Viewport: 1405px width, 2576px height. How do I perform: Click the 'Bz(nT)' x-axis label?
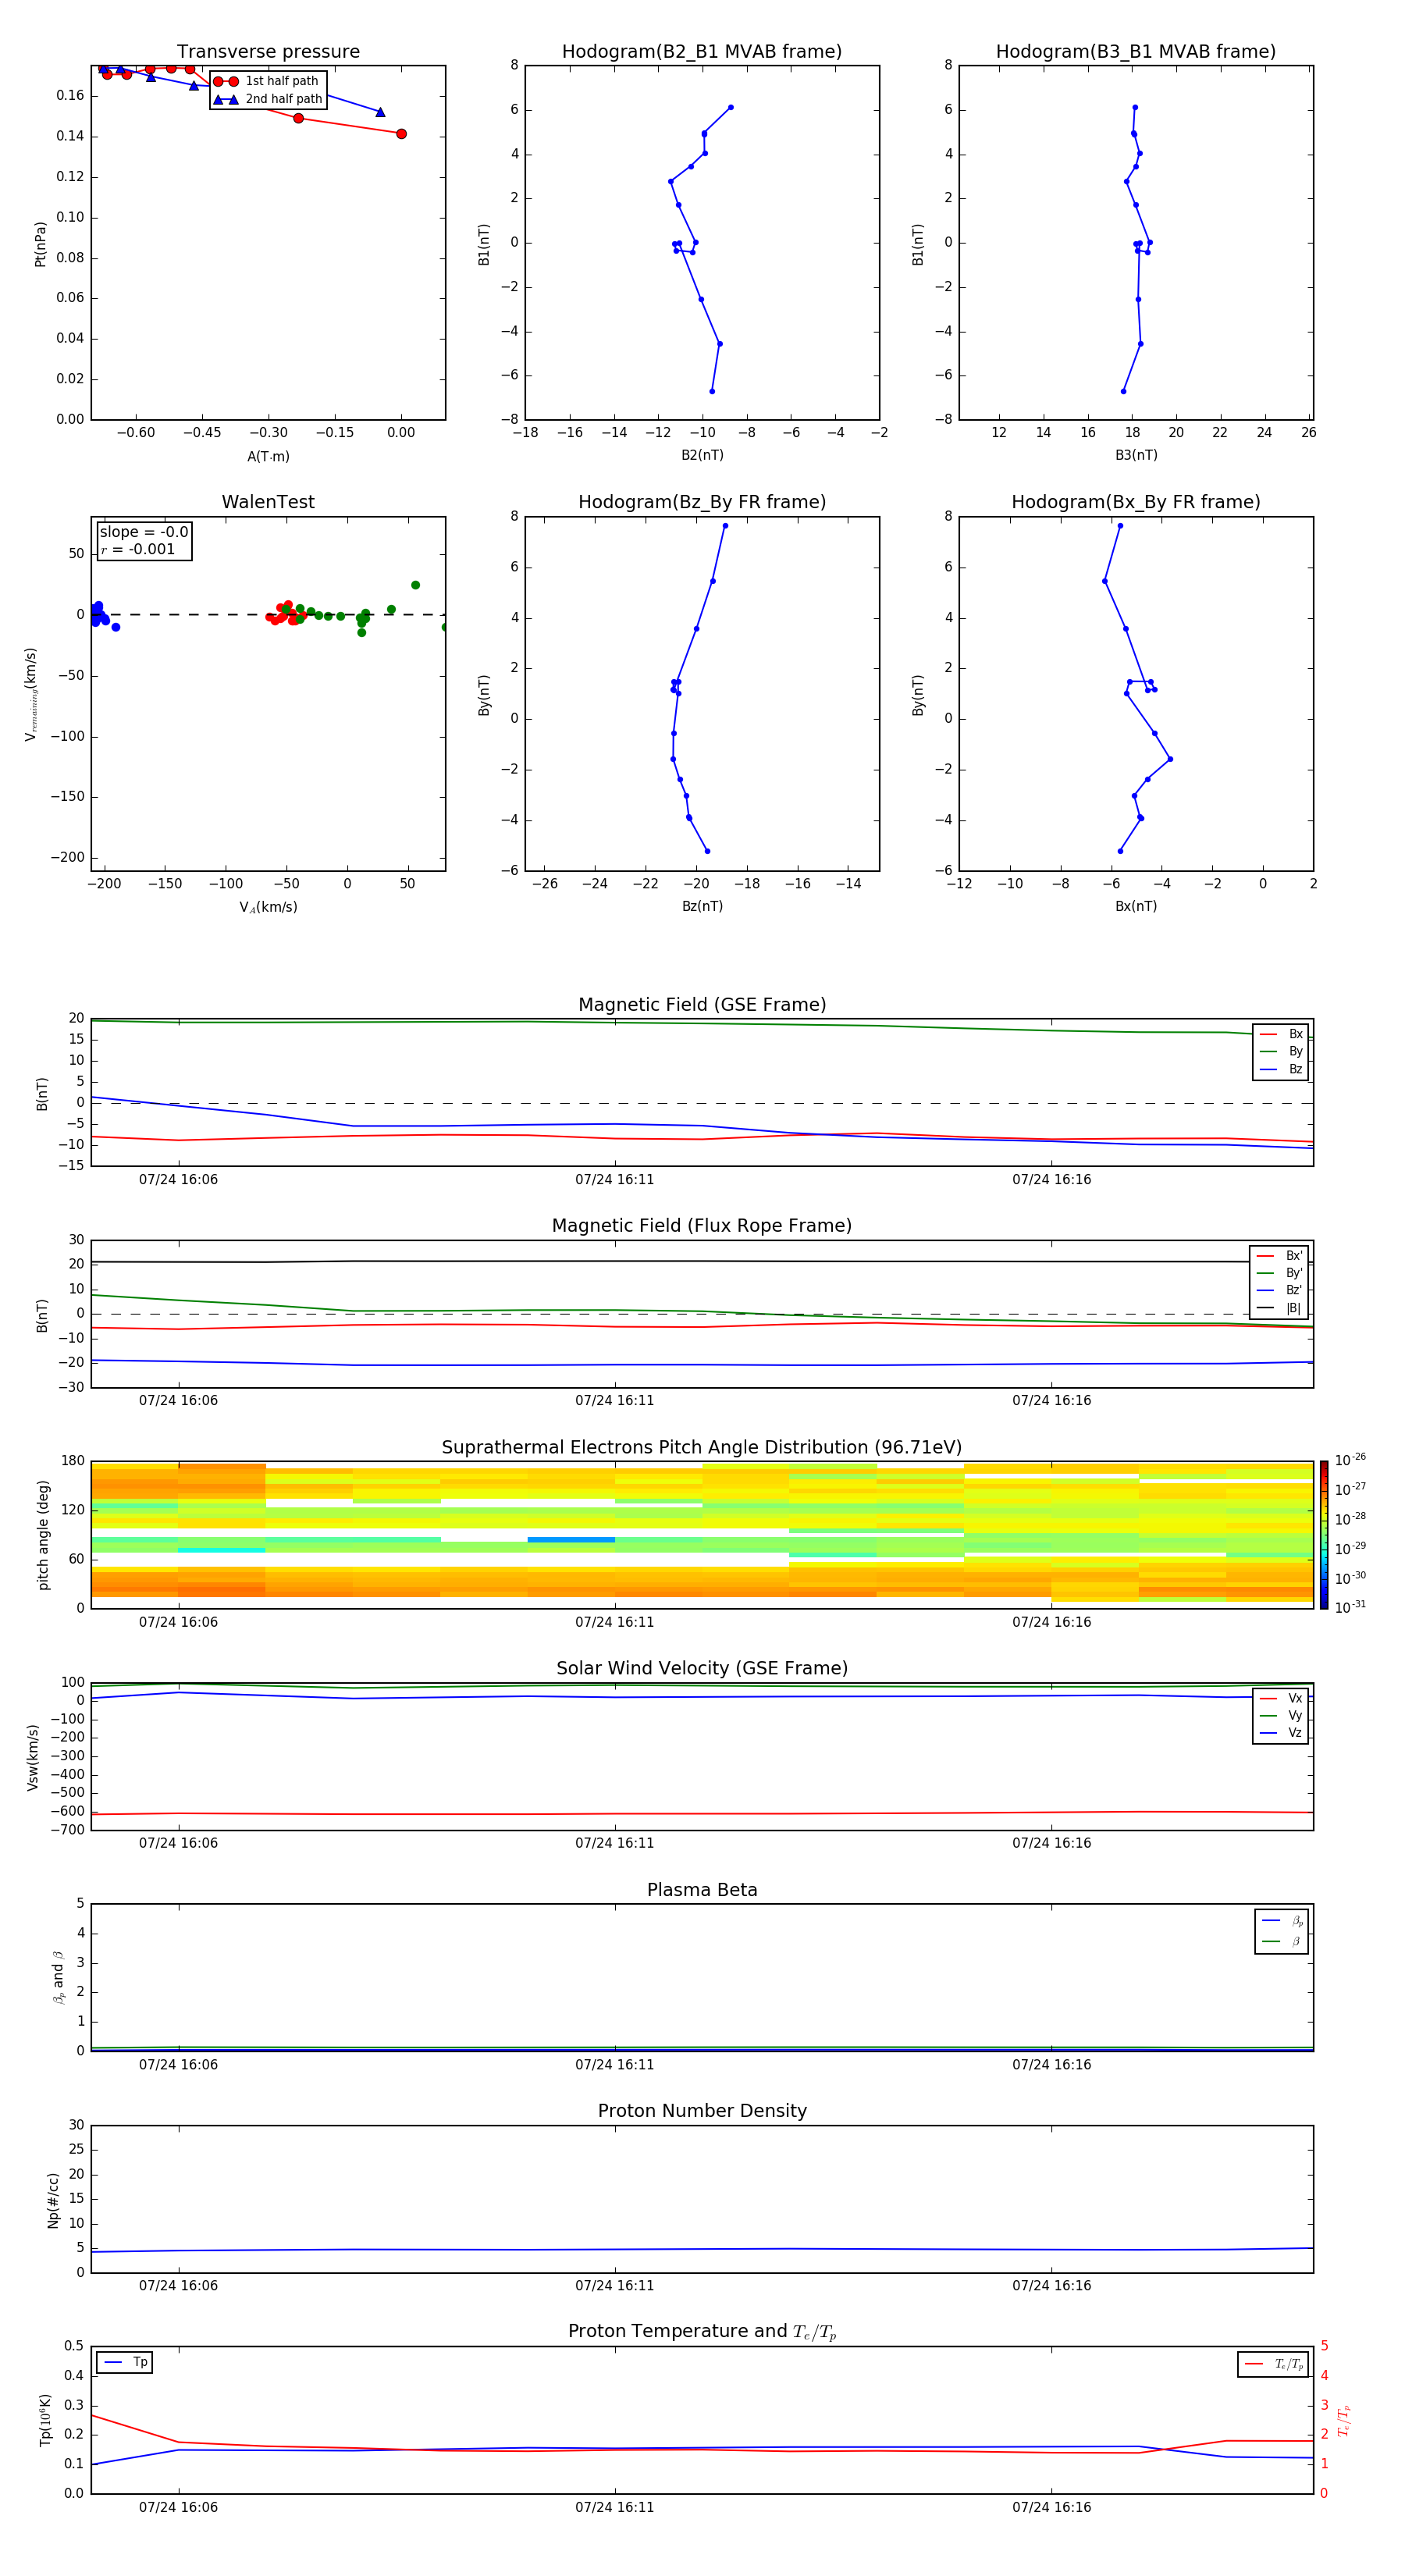702,906
